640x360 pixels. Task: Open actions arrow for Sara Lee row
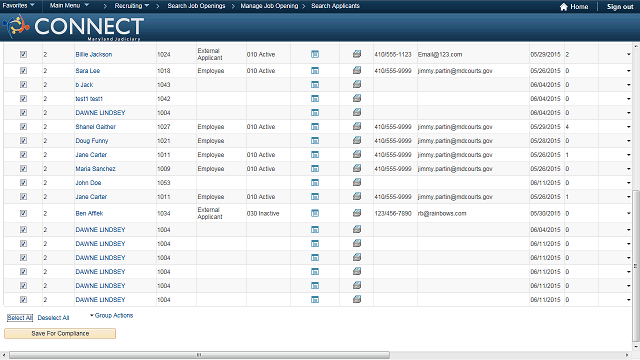(629, 71)
